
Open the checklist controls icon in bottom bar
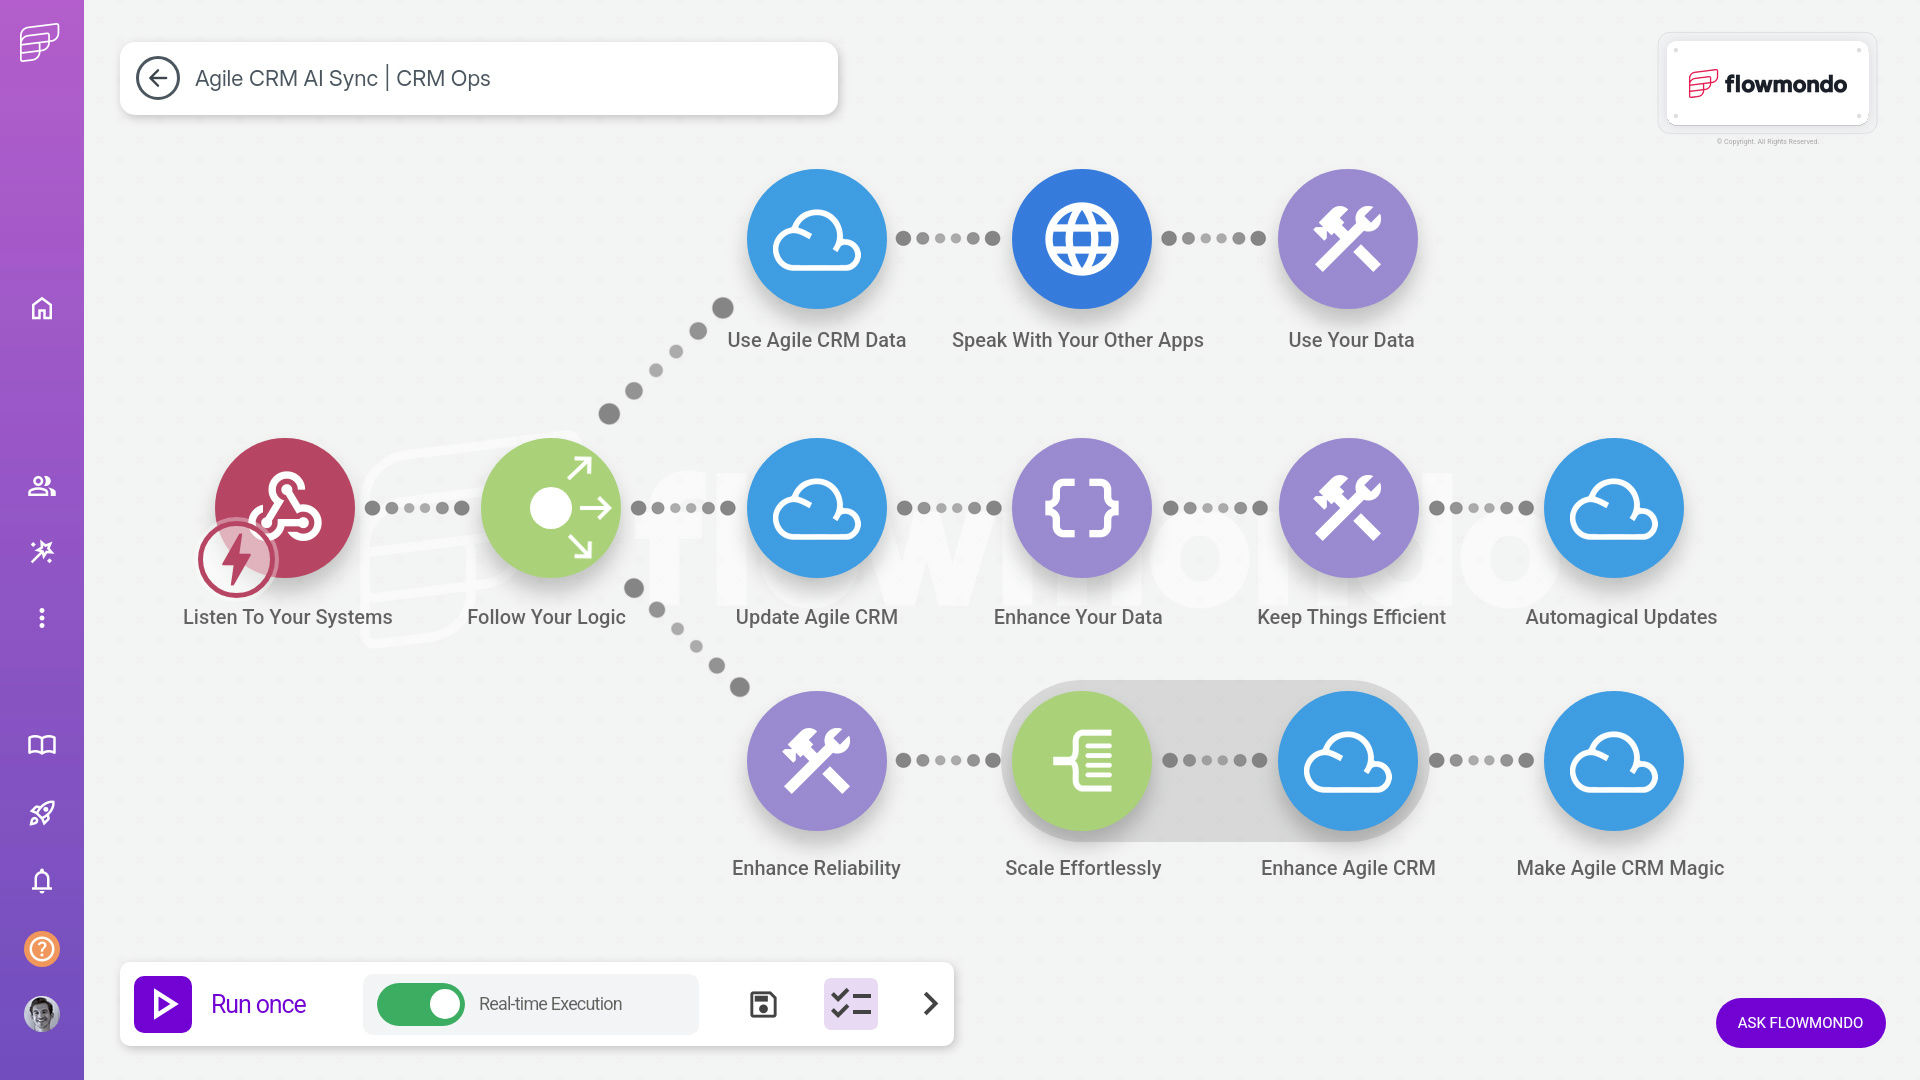[x=851, y=1004]
